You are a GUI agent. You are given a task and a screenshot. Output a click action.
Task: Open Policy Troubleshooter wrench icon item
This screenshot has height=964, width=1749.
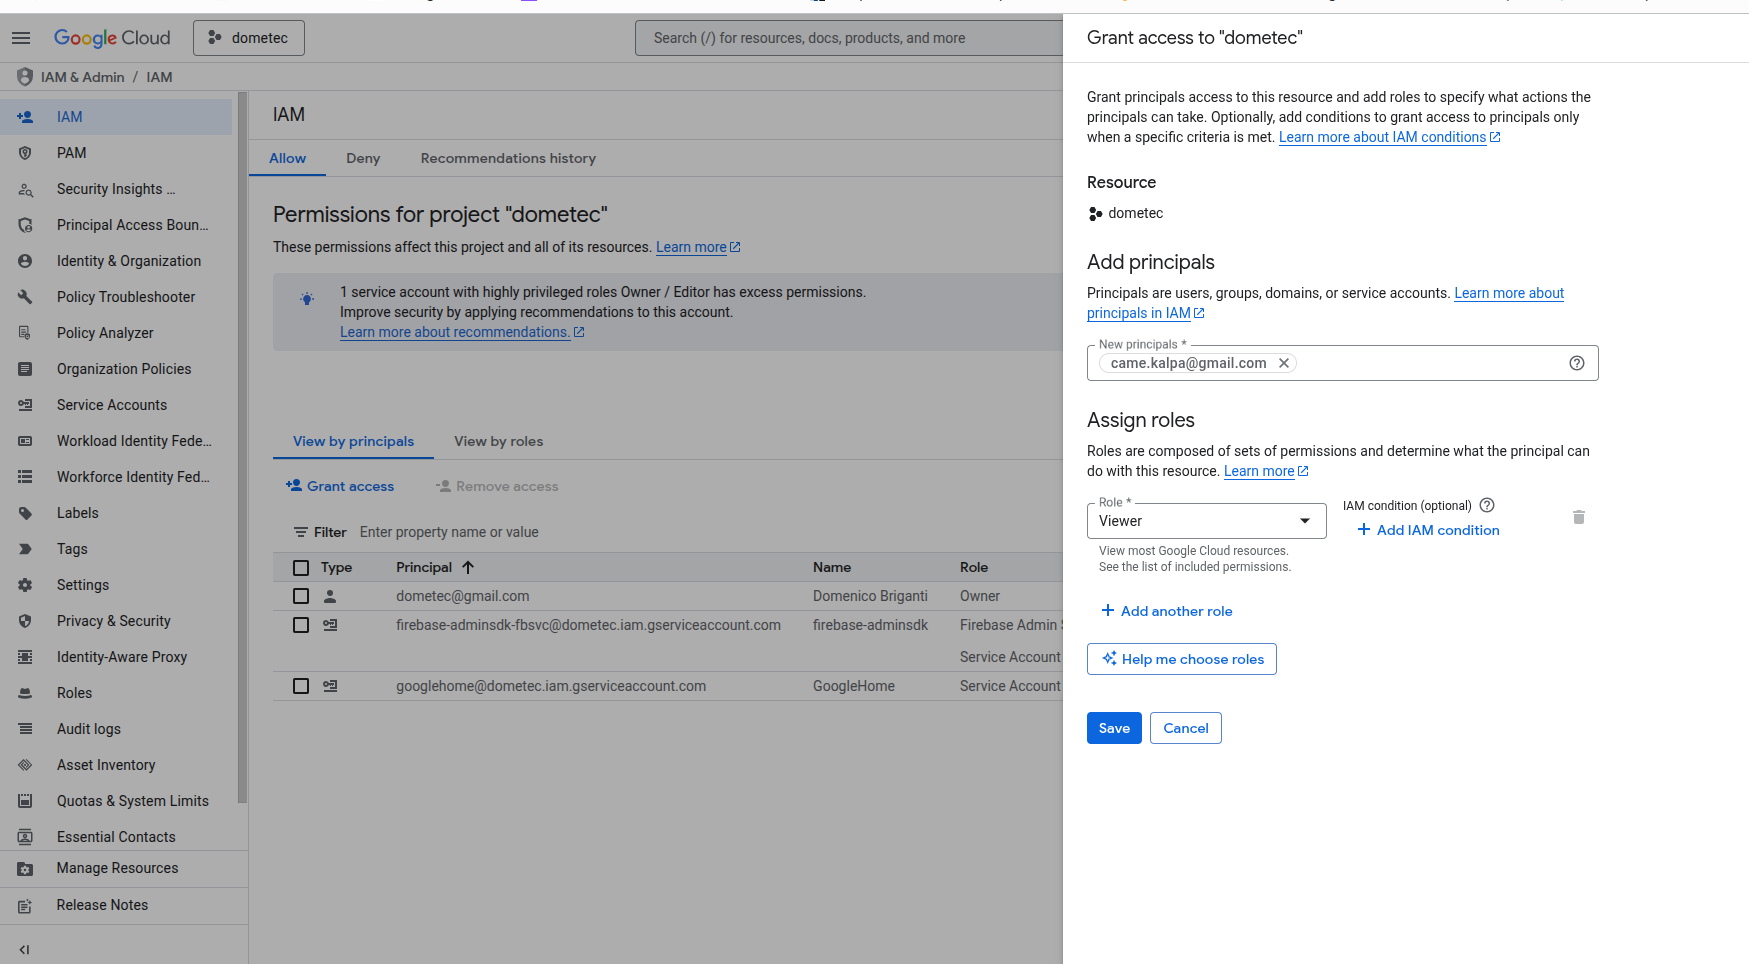pos(126,297)
